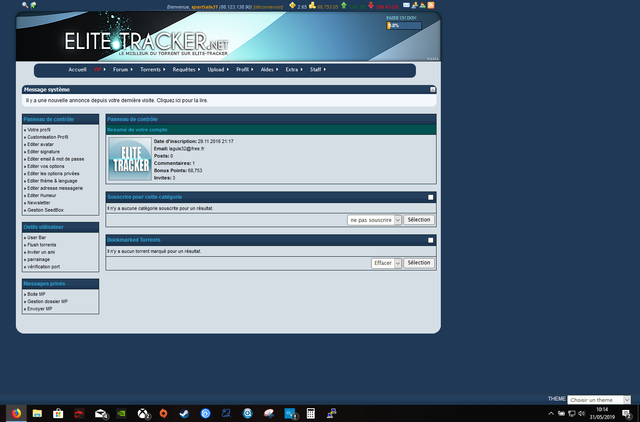Open Origin from the taskbar
Viewport: 640px width, 422px height.
pos(164,413)
